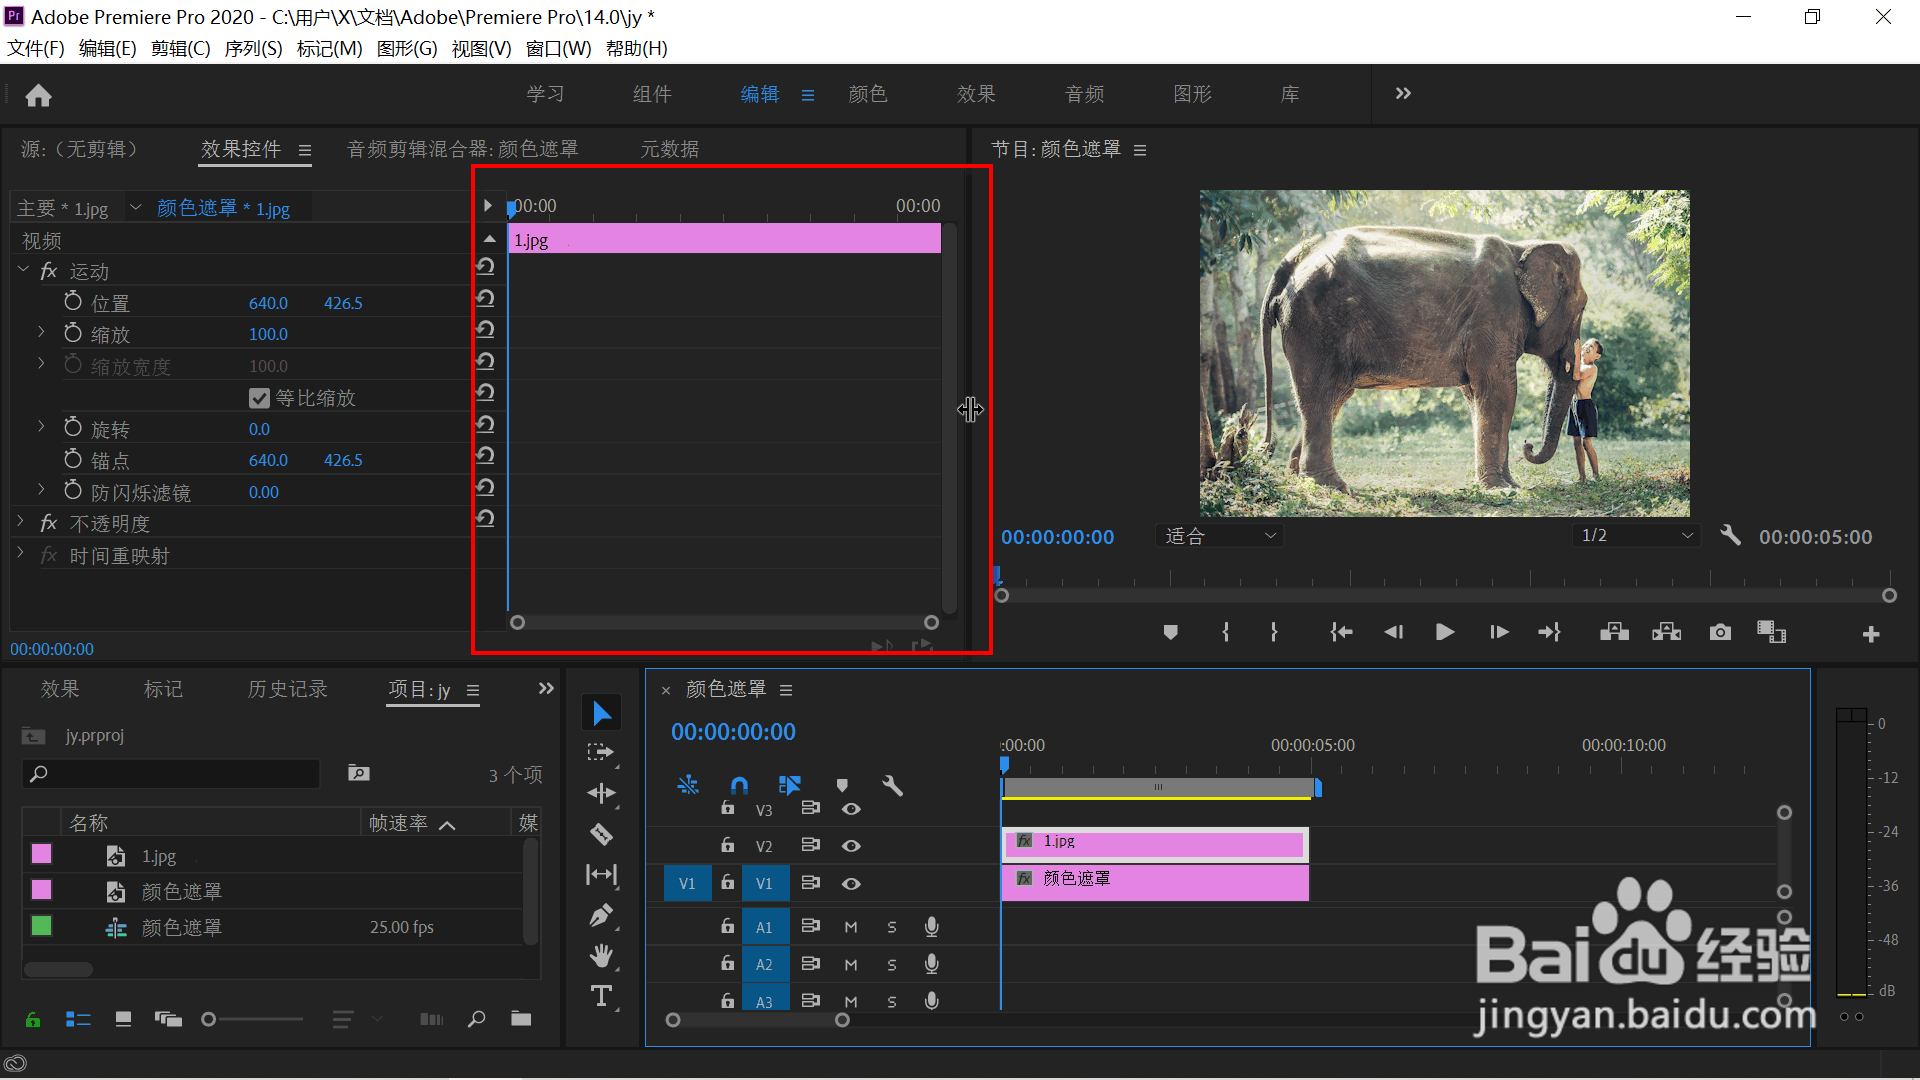
Task: Select the Pen tool in toolbar
Action: [601, 915]
